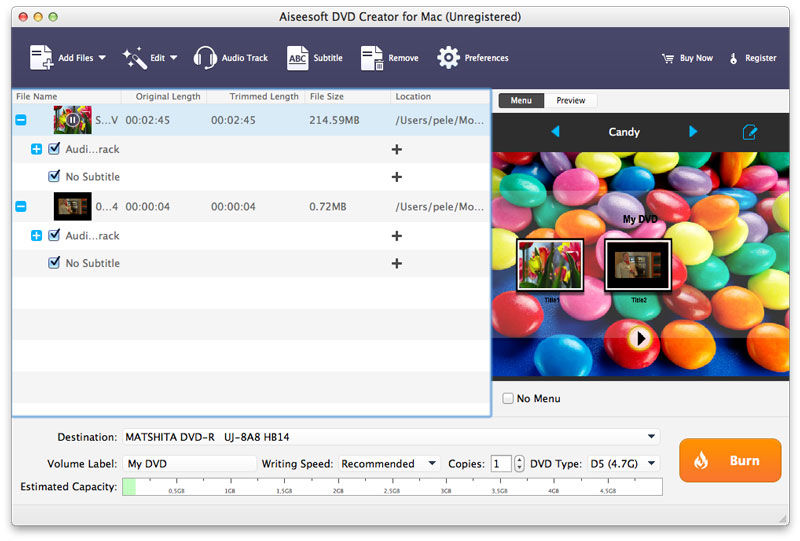Expand audio track of second video
The height and width of the screenshot is (541, 800).
pos(36,236)
